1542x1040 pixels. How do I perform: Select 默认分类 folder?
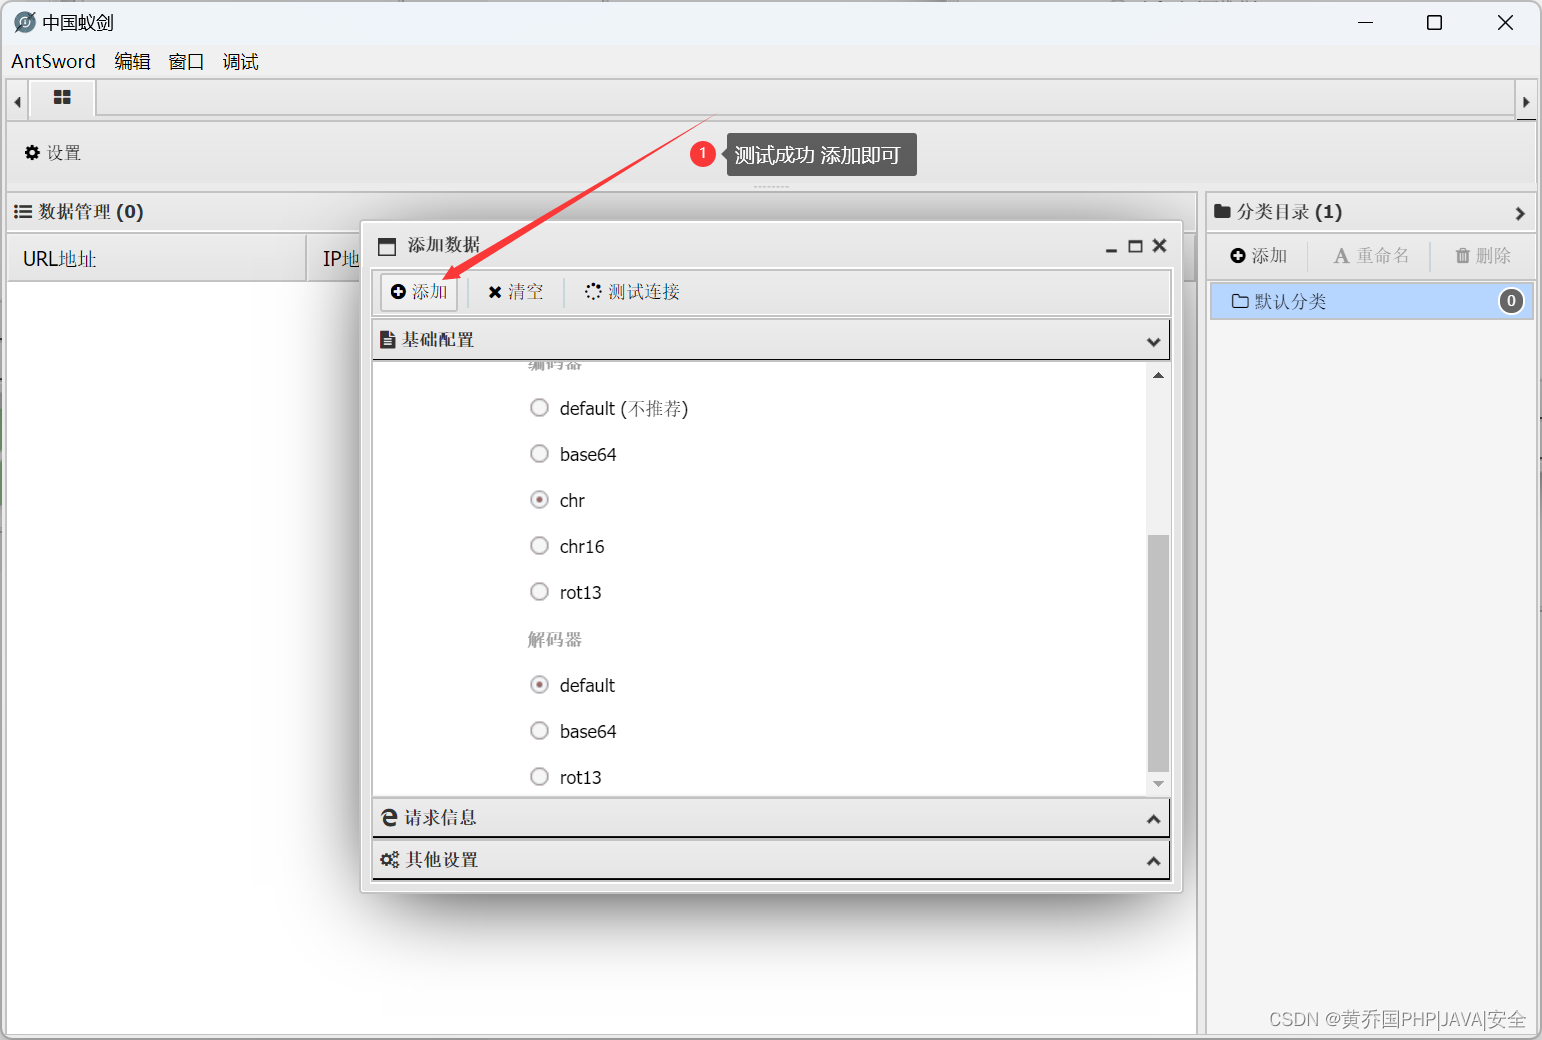(1371, 301)
